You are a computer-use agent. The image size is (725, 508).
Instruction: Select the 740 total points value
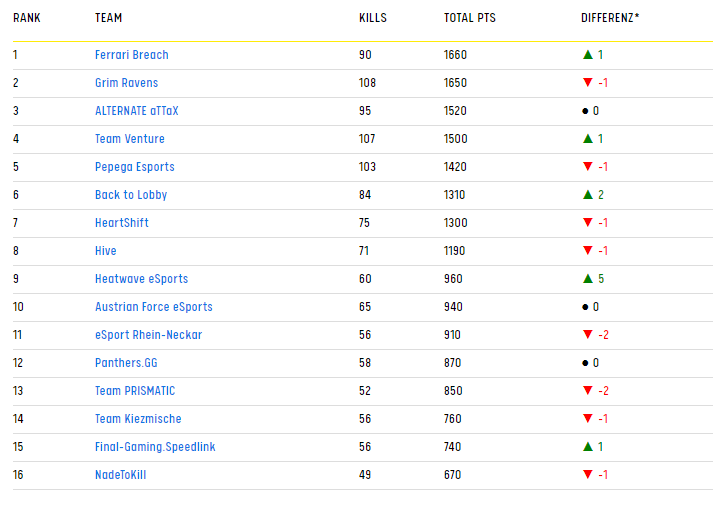(x=452, y=447)
